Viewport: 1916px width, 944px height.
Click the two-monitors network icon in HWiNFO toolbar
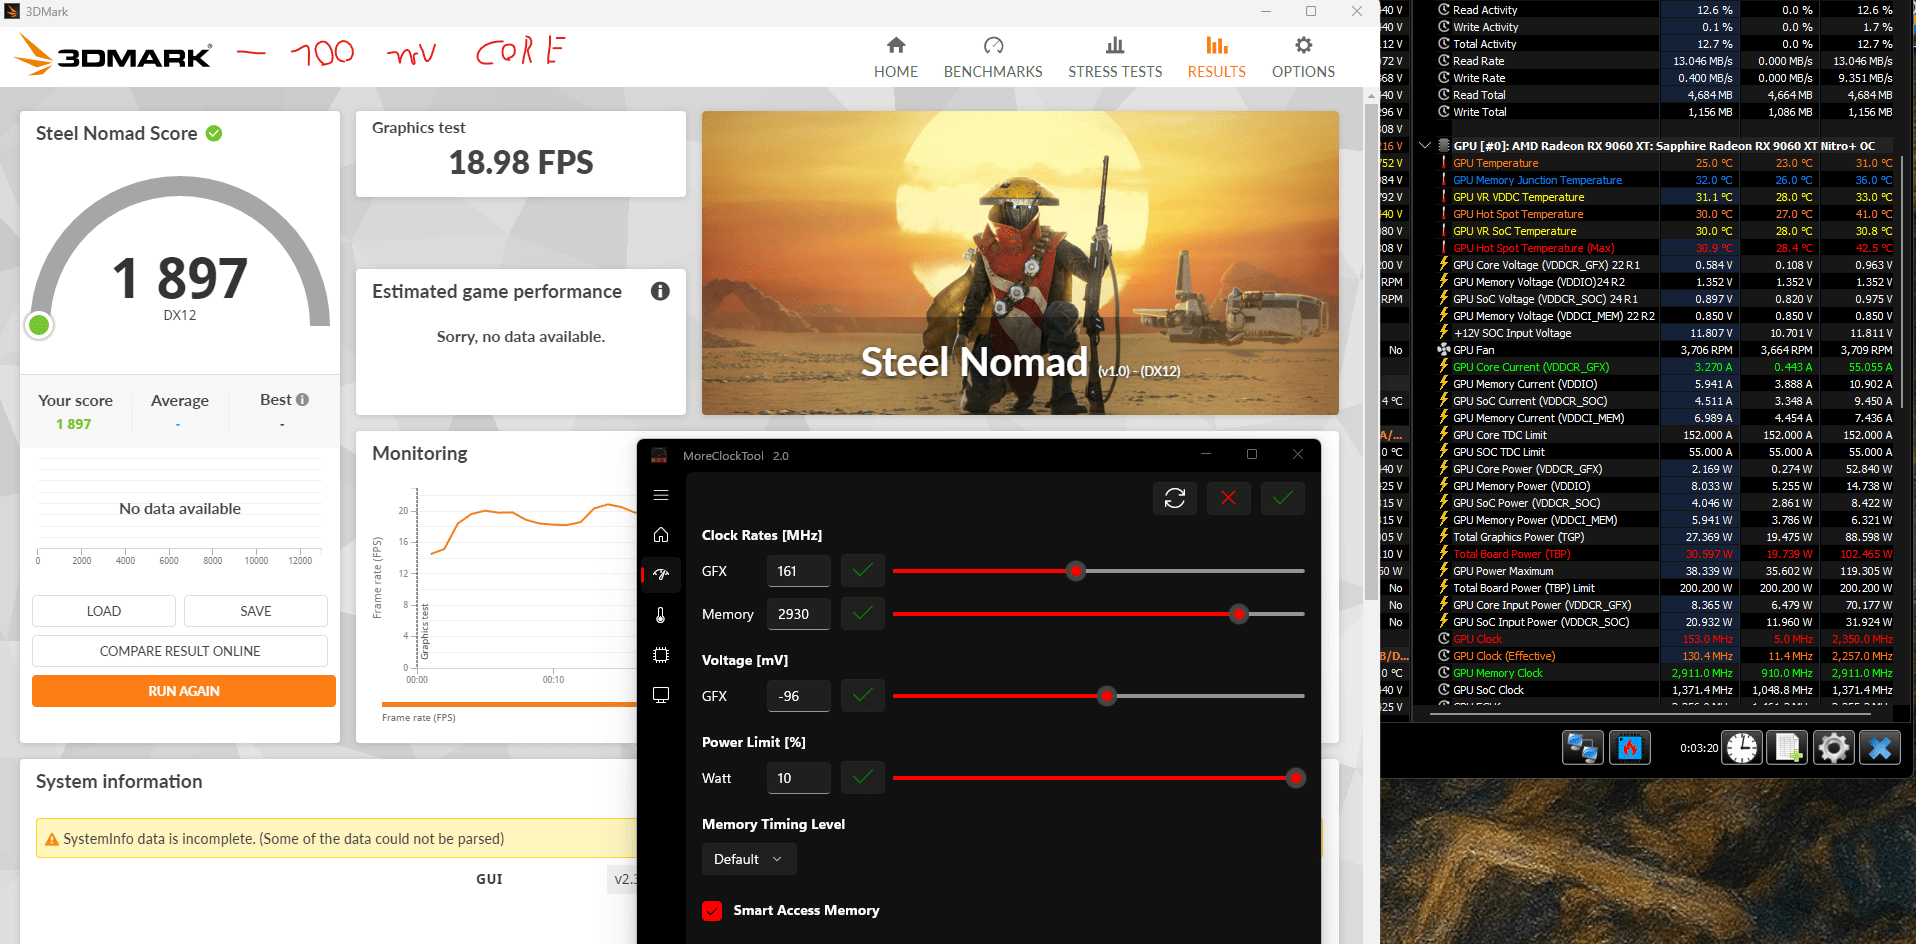click(1582, 748)
